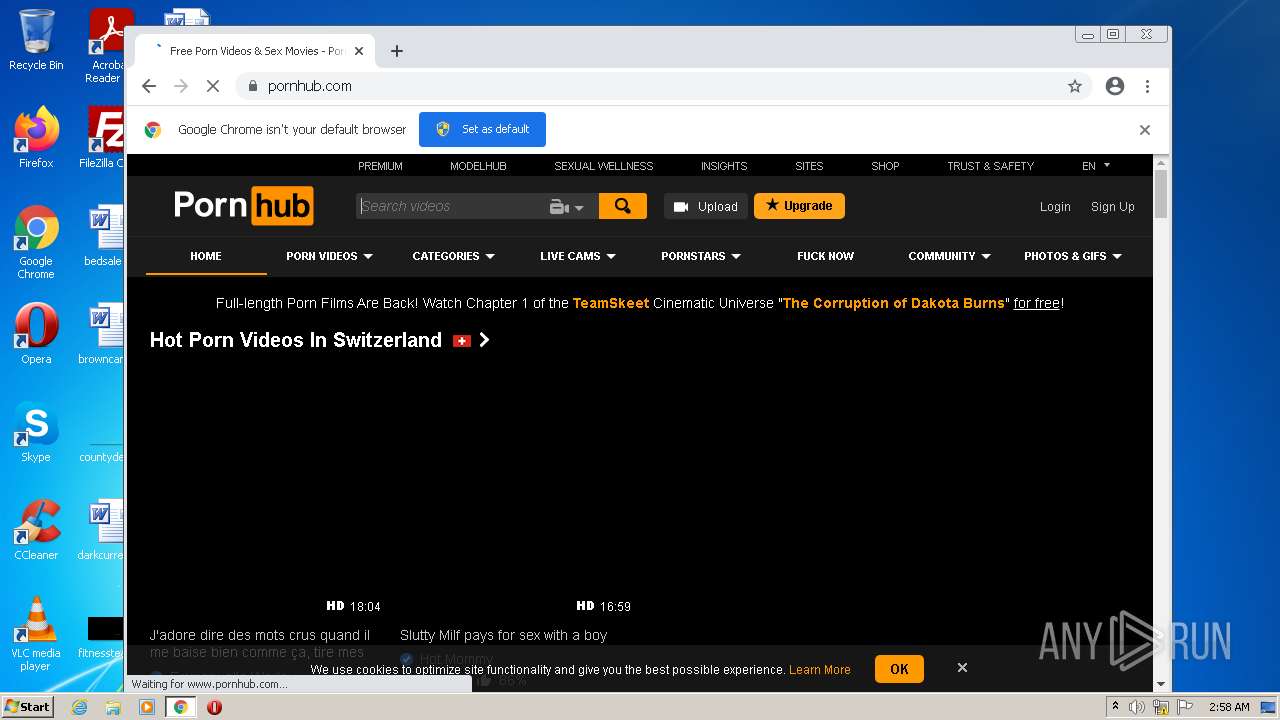Close the cookie notice with the X
Viewport: 1280px width, 720px height.
[962, 668]
